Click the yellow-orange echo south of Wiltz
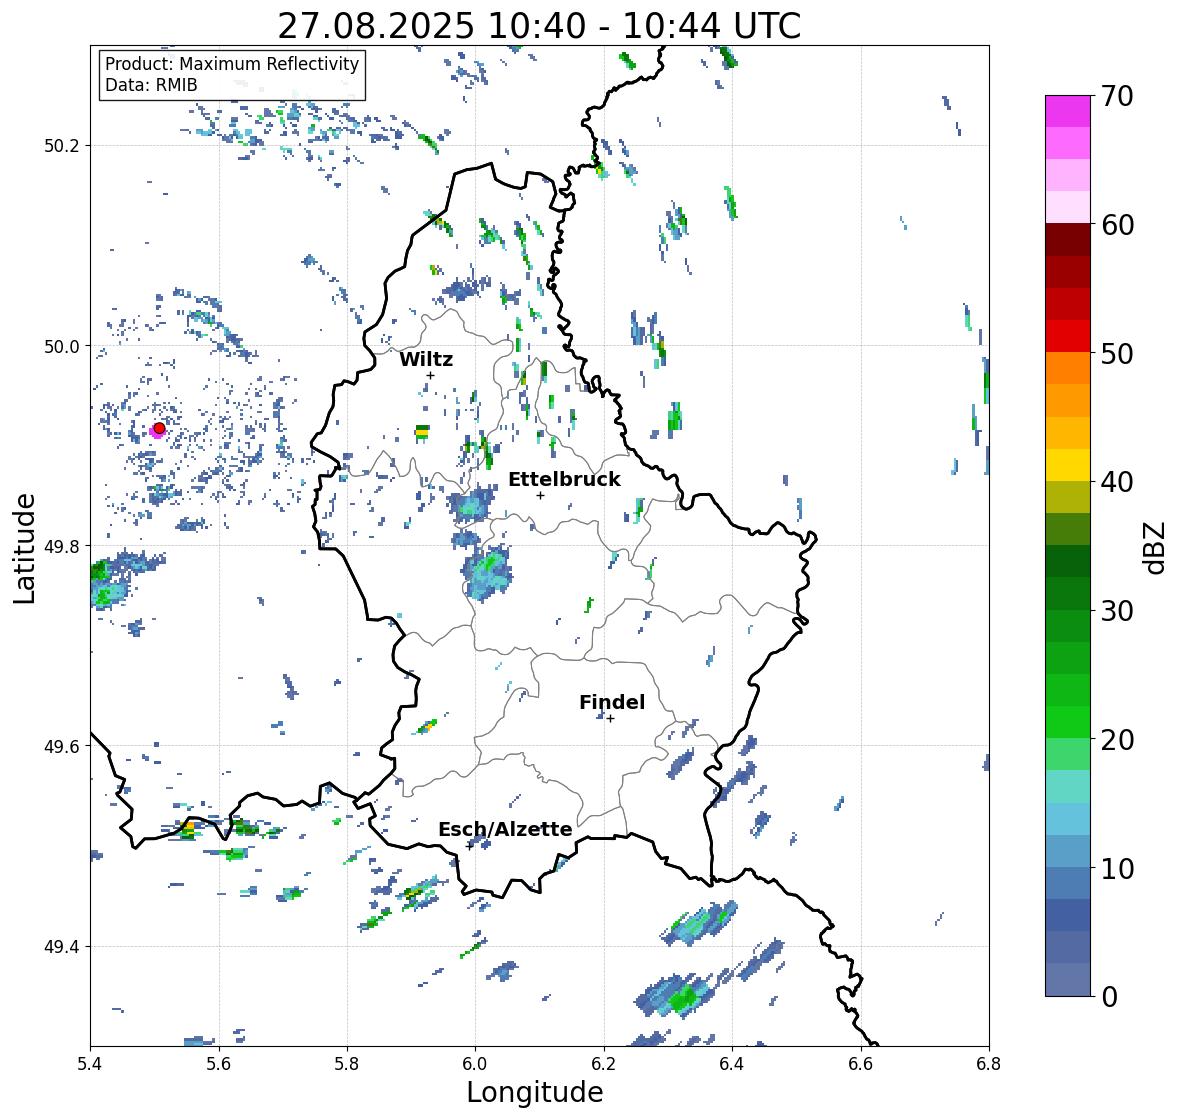This screenshot has height=1117, width=1179. point(422,431)
